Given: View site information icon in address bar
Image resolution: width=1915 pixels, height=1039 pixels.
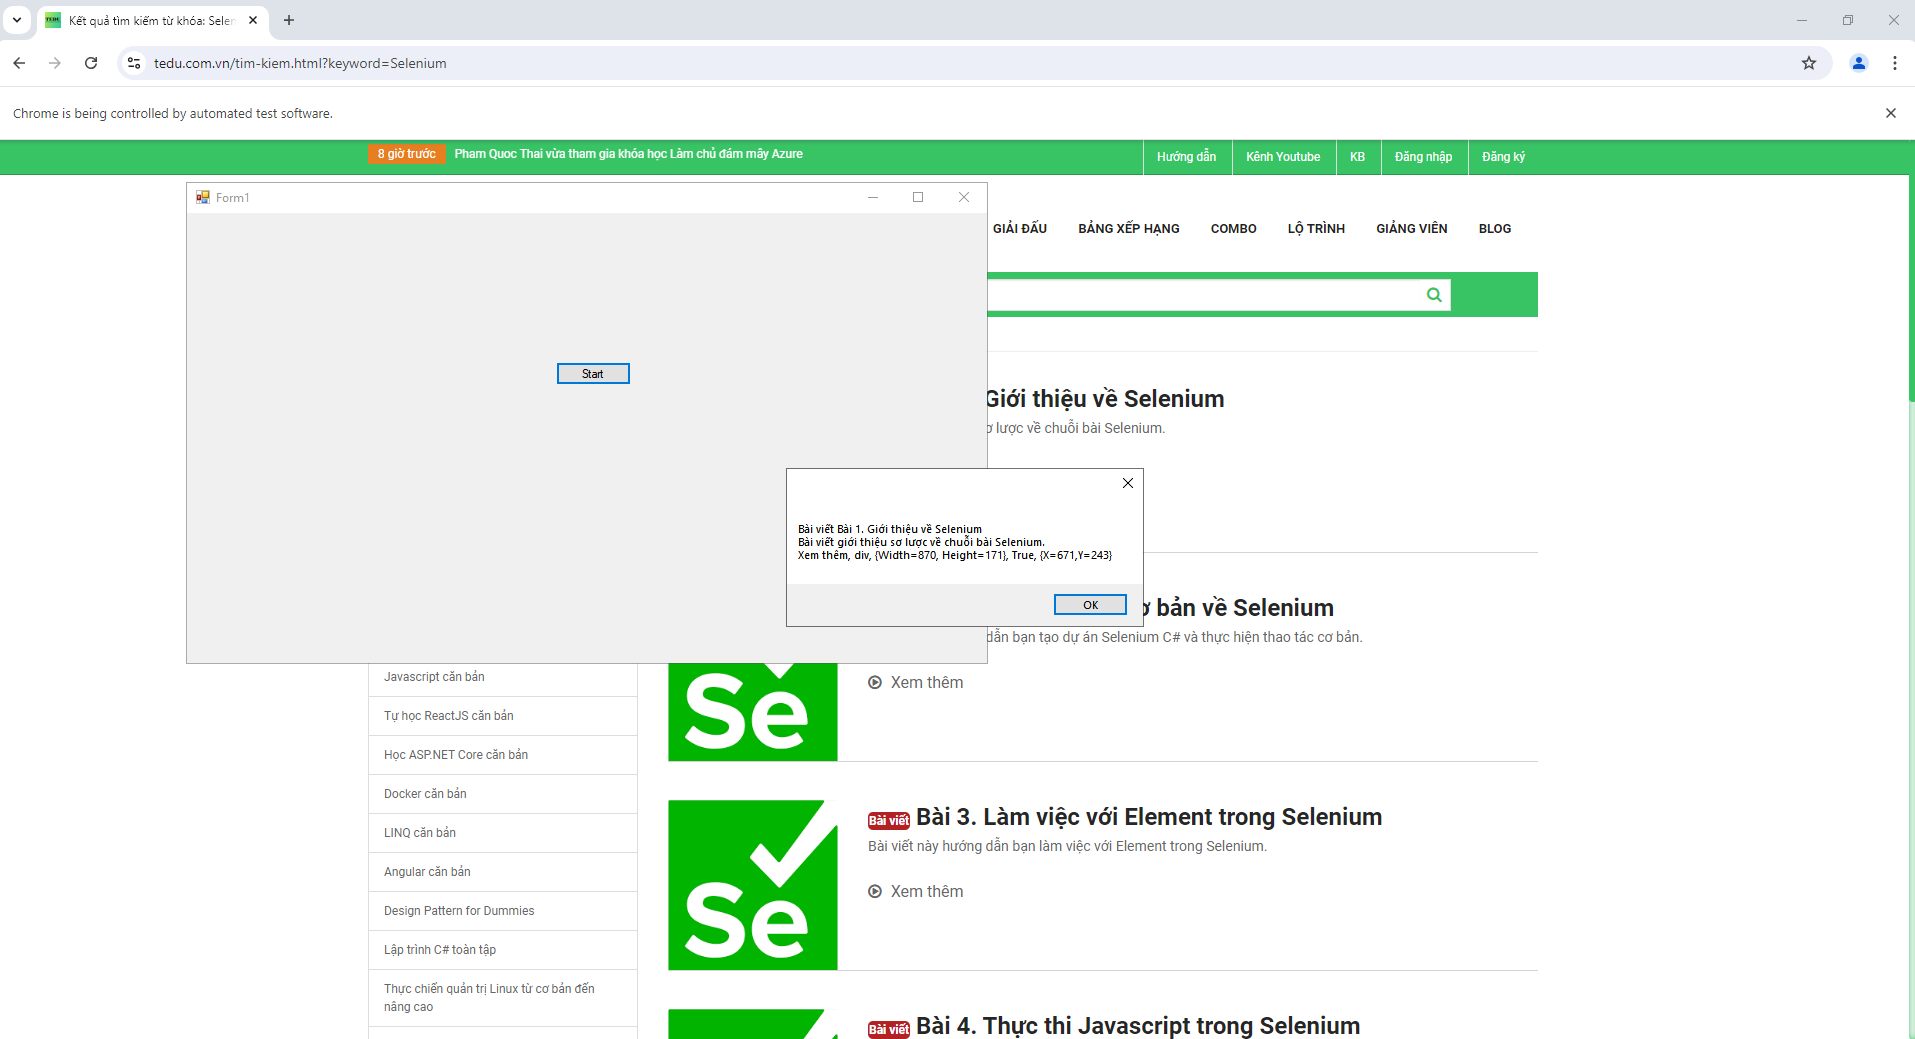Looking at the screenshot, I should pyautogui.click(x=134, y=63).
